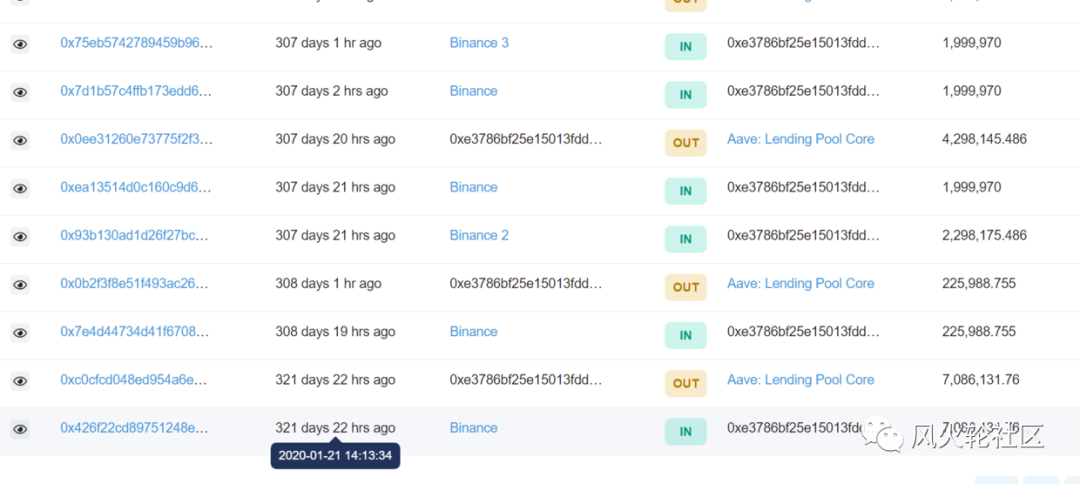Open transaction hash 0x75eb5742789459b96
This screenshot has height=484, width=1080.
click(x=136, y=43)
